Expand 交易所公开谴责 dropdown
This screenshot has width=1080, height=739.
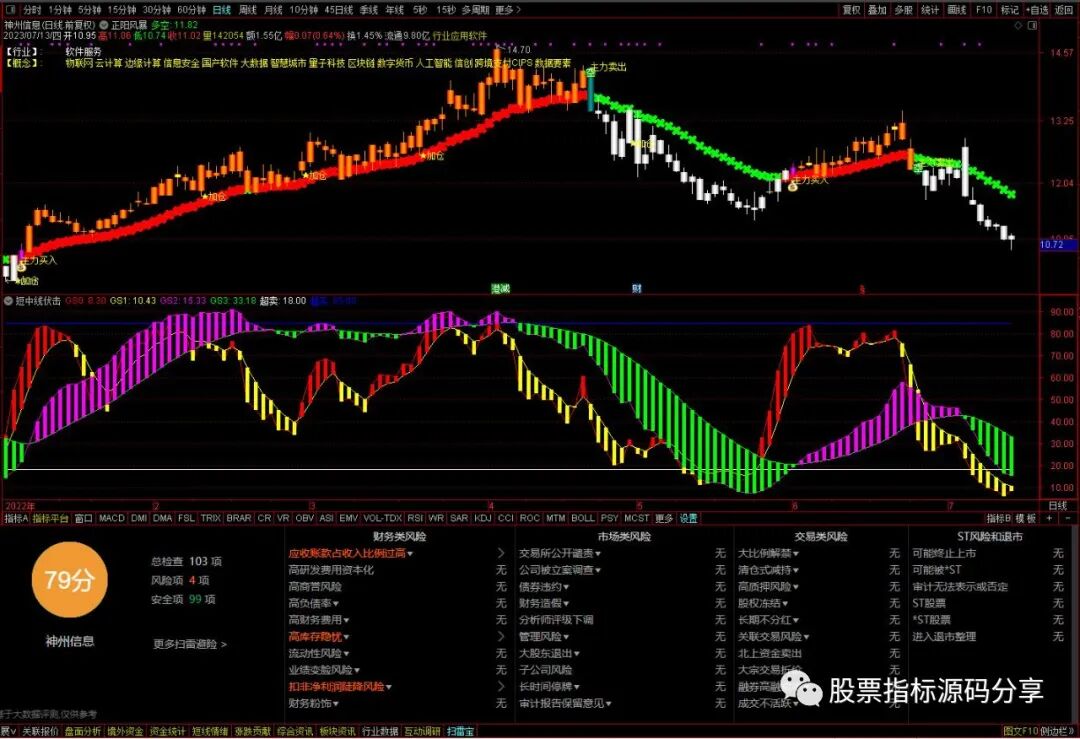(598, 554)
